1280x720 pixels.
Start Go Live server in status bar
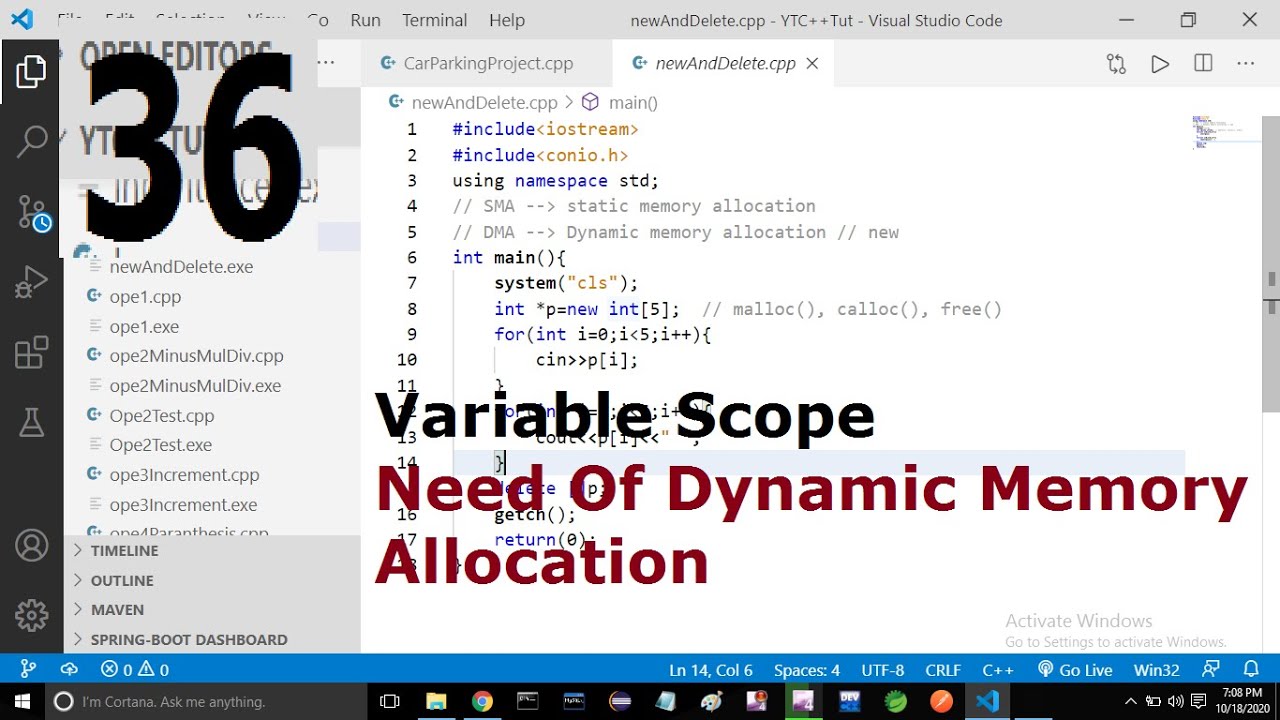[1075, 670]
